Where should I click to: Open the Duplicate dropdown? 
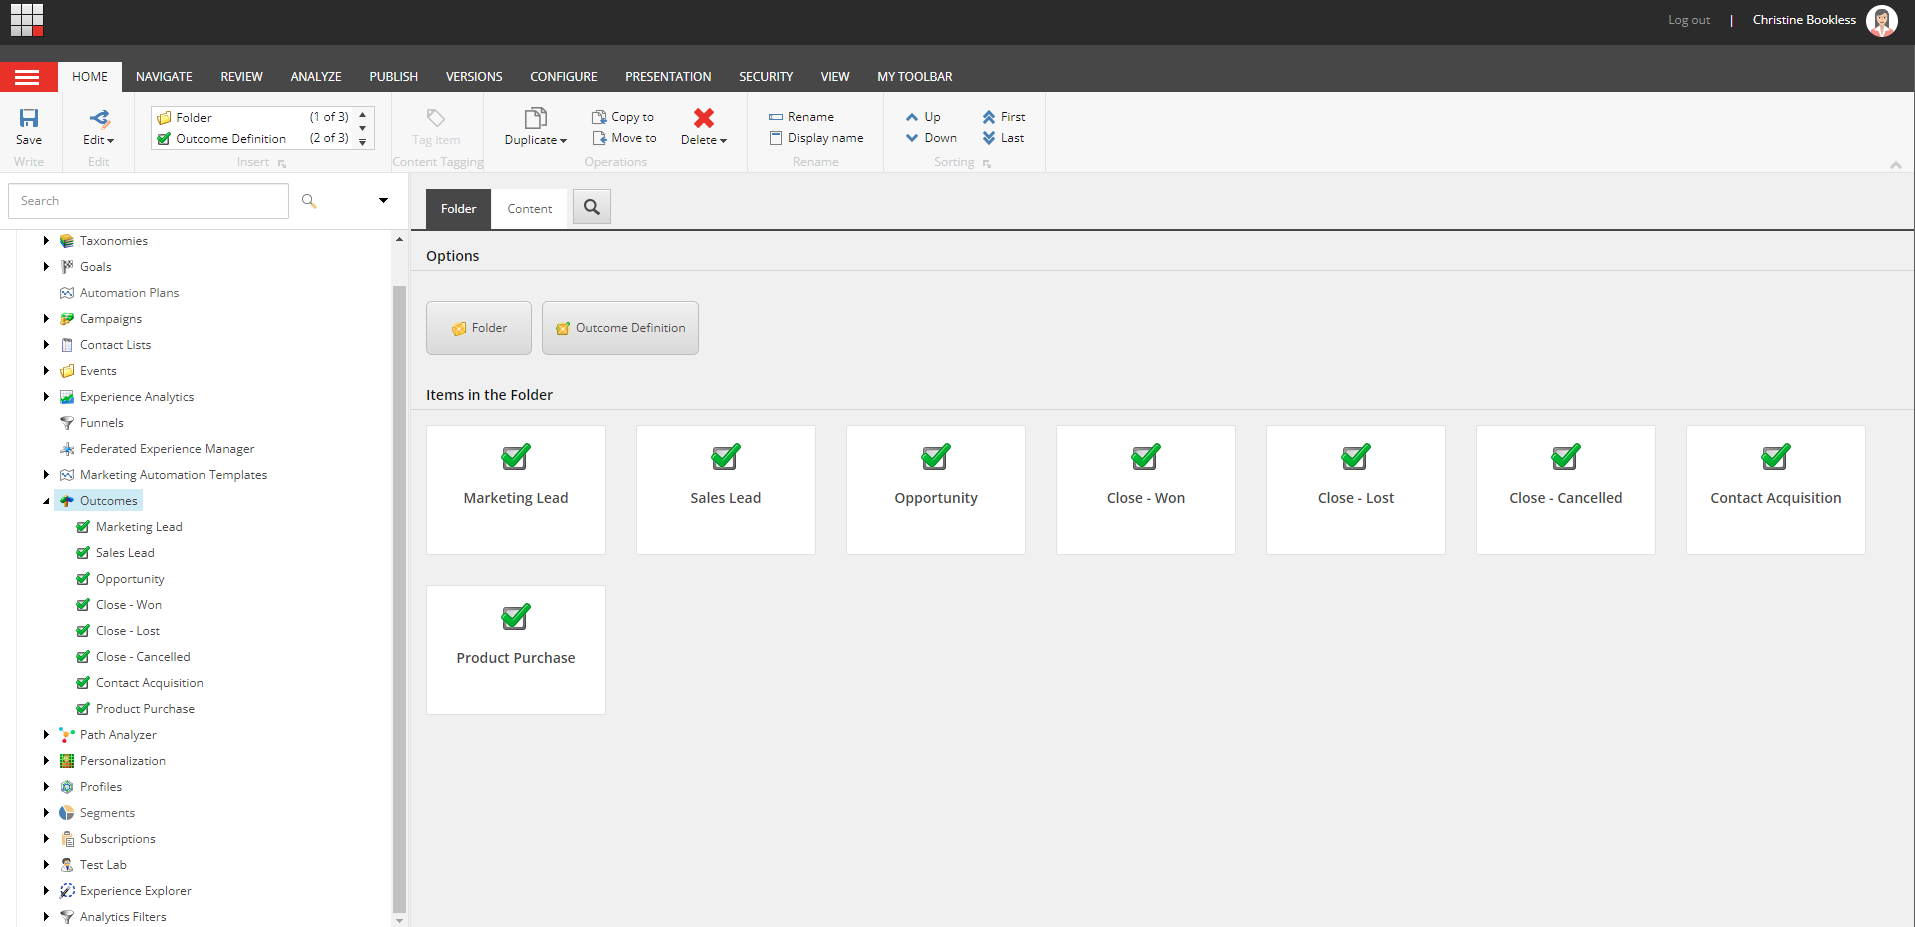[x=536, y=140]
